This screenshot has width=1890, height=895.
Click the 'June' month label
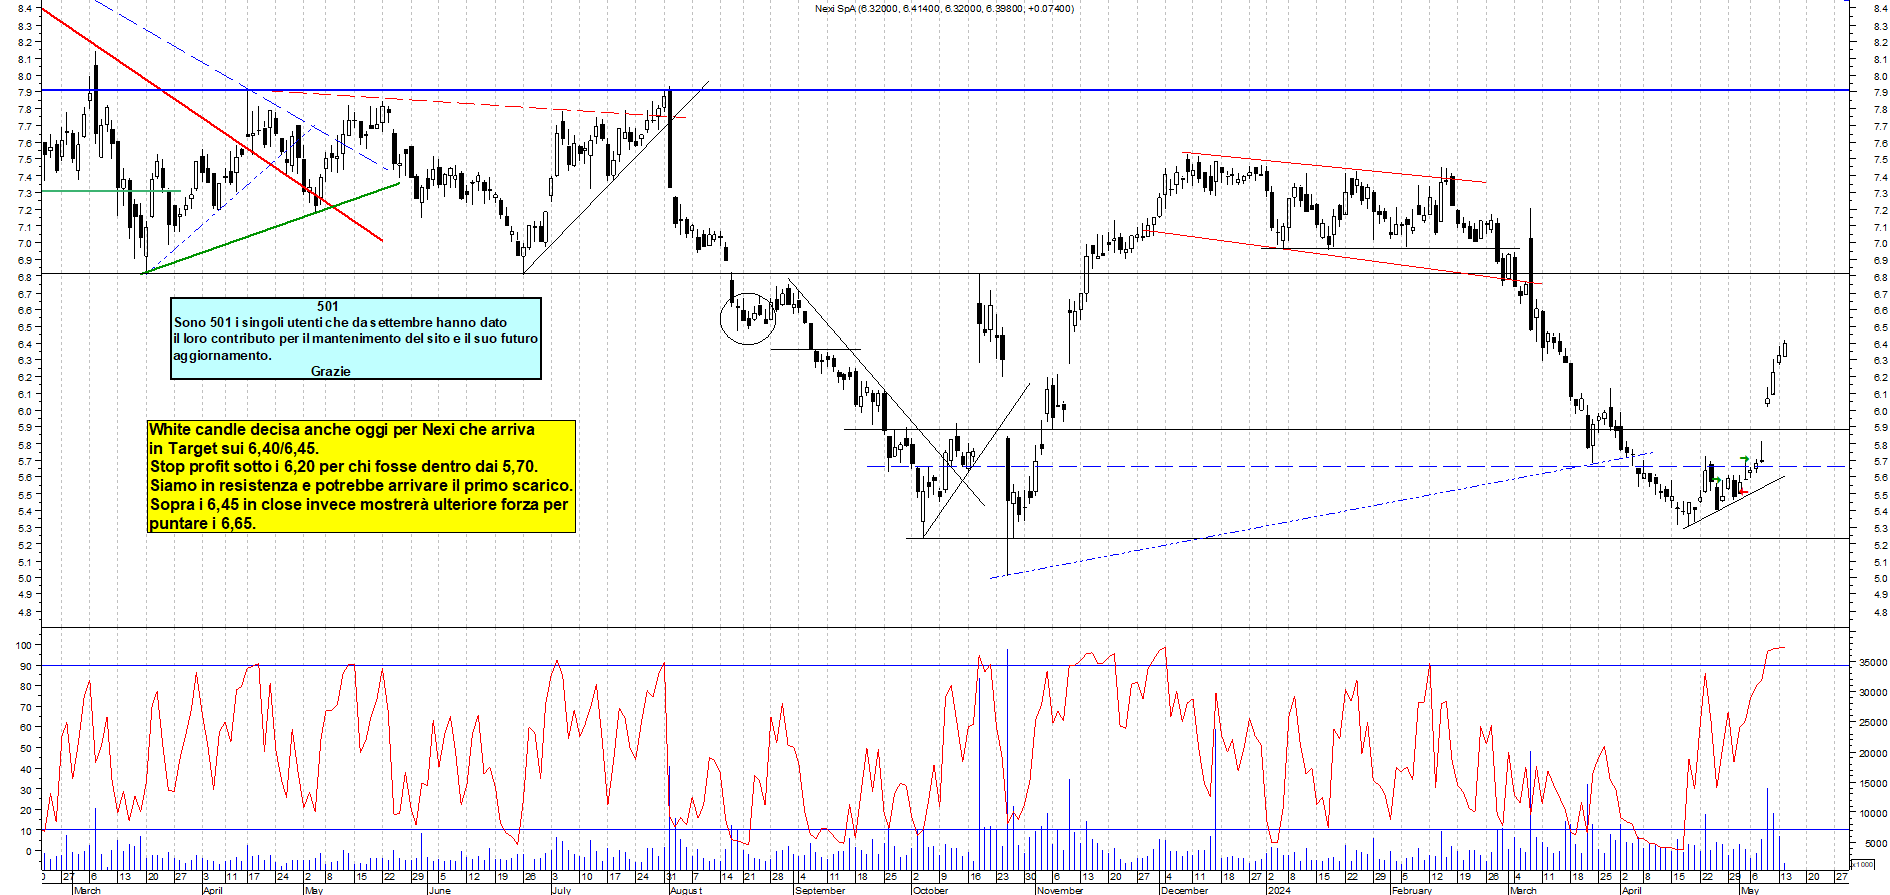pyautogui.click(x=439, y=890)
